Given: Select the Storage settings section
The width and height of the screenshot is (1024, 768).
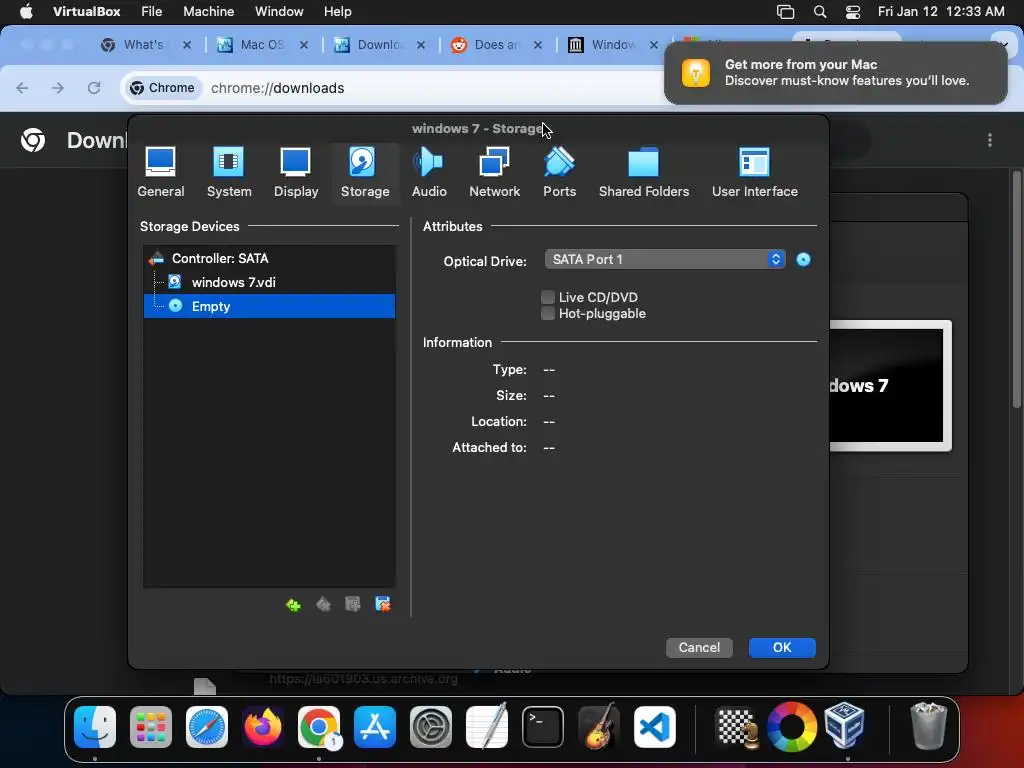Looking at the screenshot, I should (x=365, y=172).
